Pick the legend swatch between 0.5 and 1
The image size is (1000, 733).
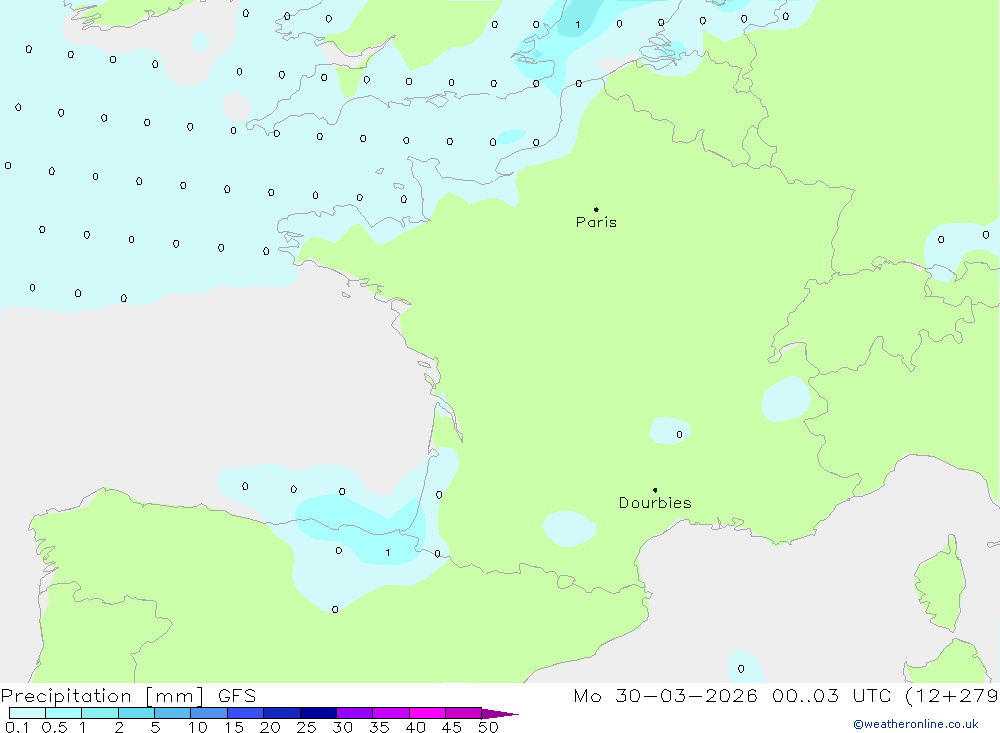click(x=64, y=713)
